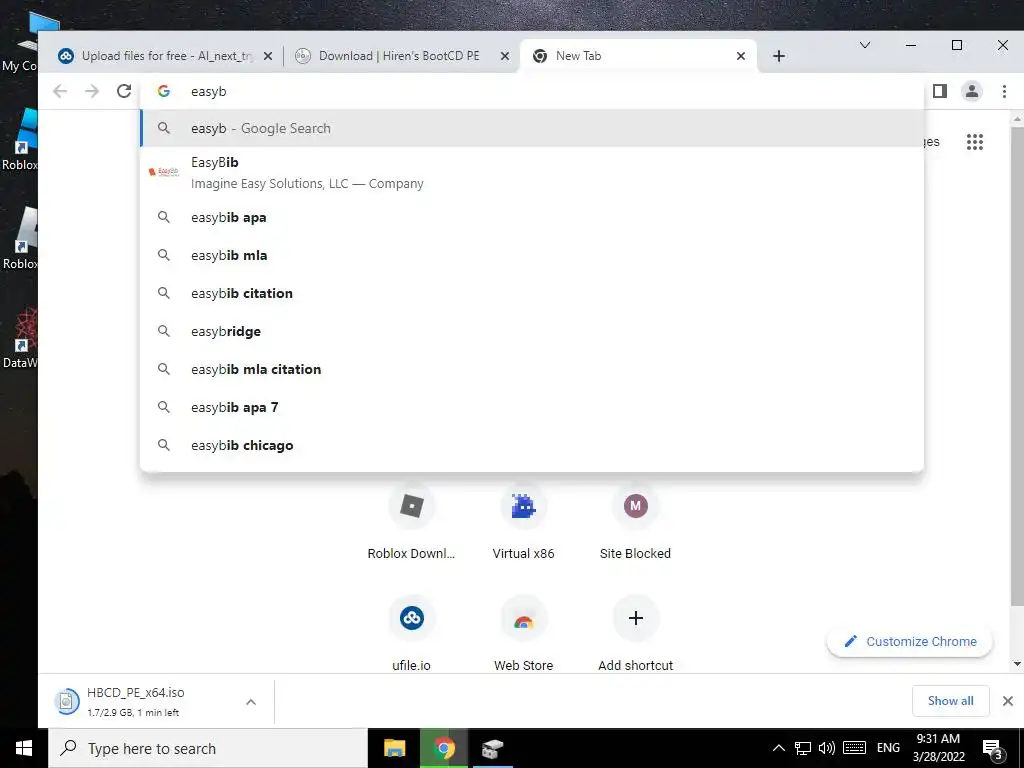Switch to Download Hiren's BootCD PE tab

point(402,56)
